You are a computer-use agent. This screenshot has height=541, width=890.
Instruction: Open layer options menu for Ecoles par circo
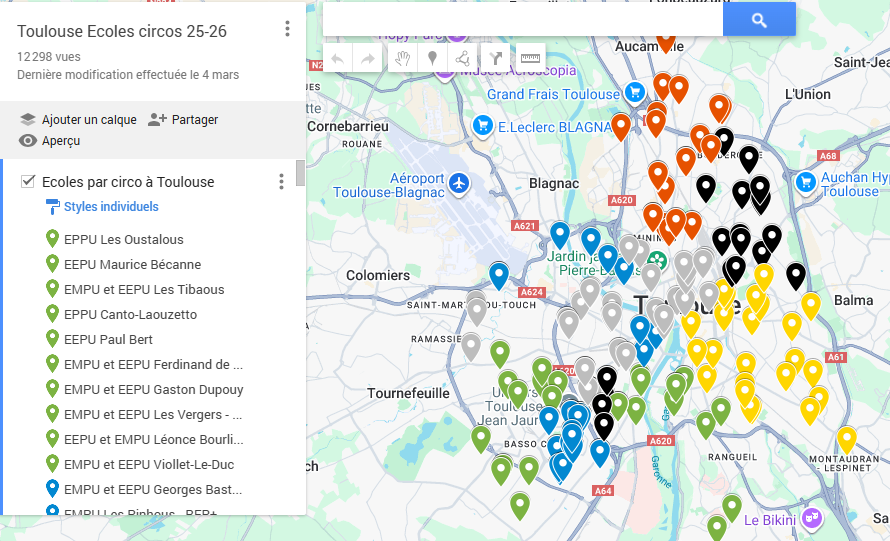tap(281, 182)
